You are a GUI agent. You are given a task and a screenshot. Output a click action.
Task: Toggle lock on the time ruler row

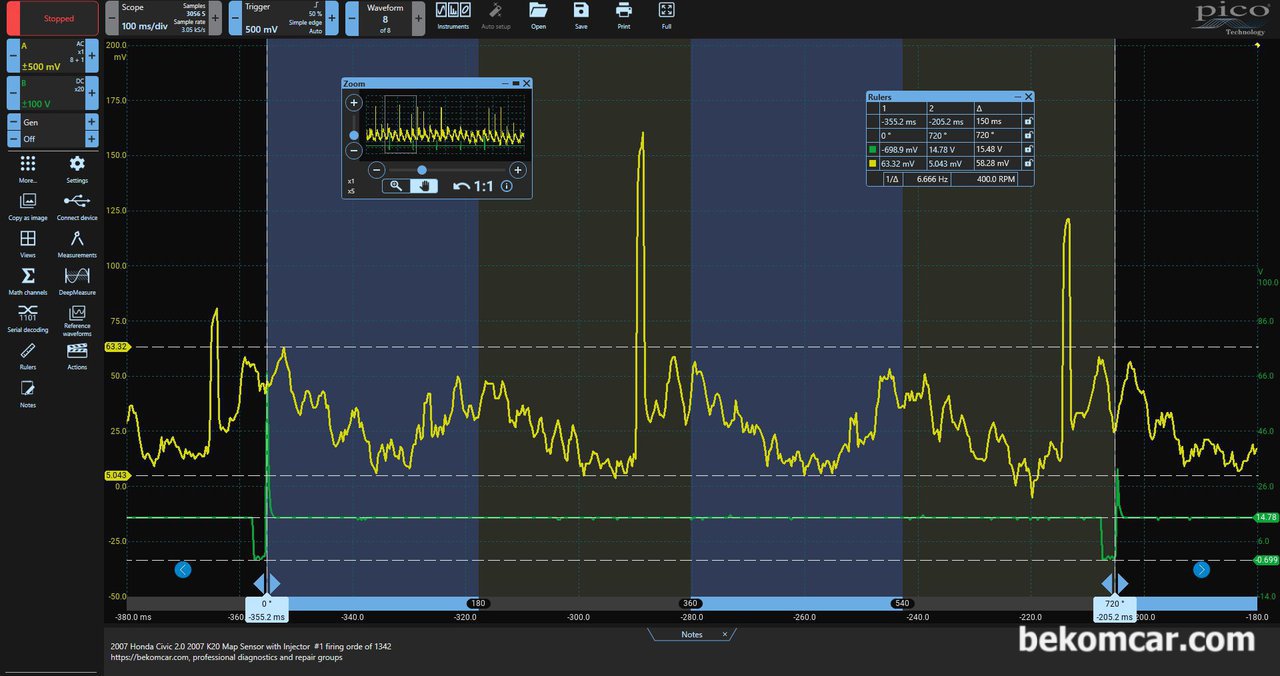[x=1028, y=121]
